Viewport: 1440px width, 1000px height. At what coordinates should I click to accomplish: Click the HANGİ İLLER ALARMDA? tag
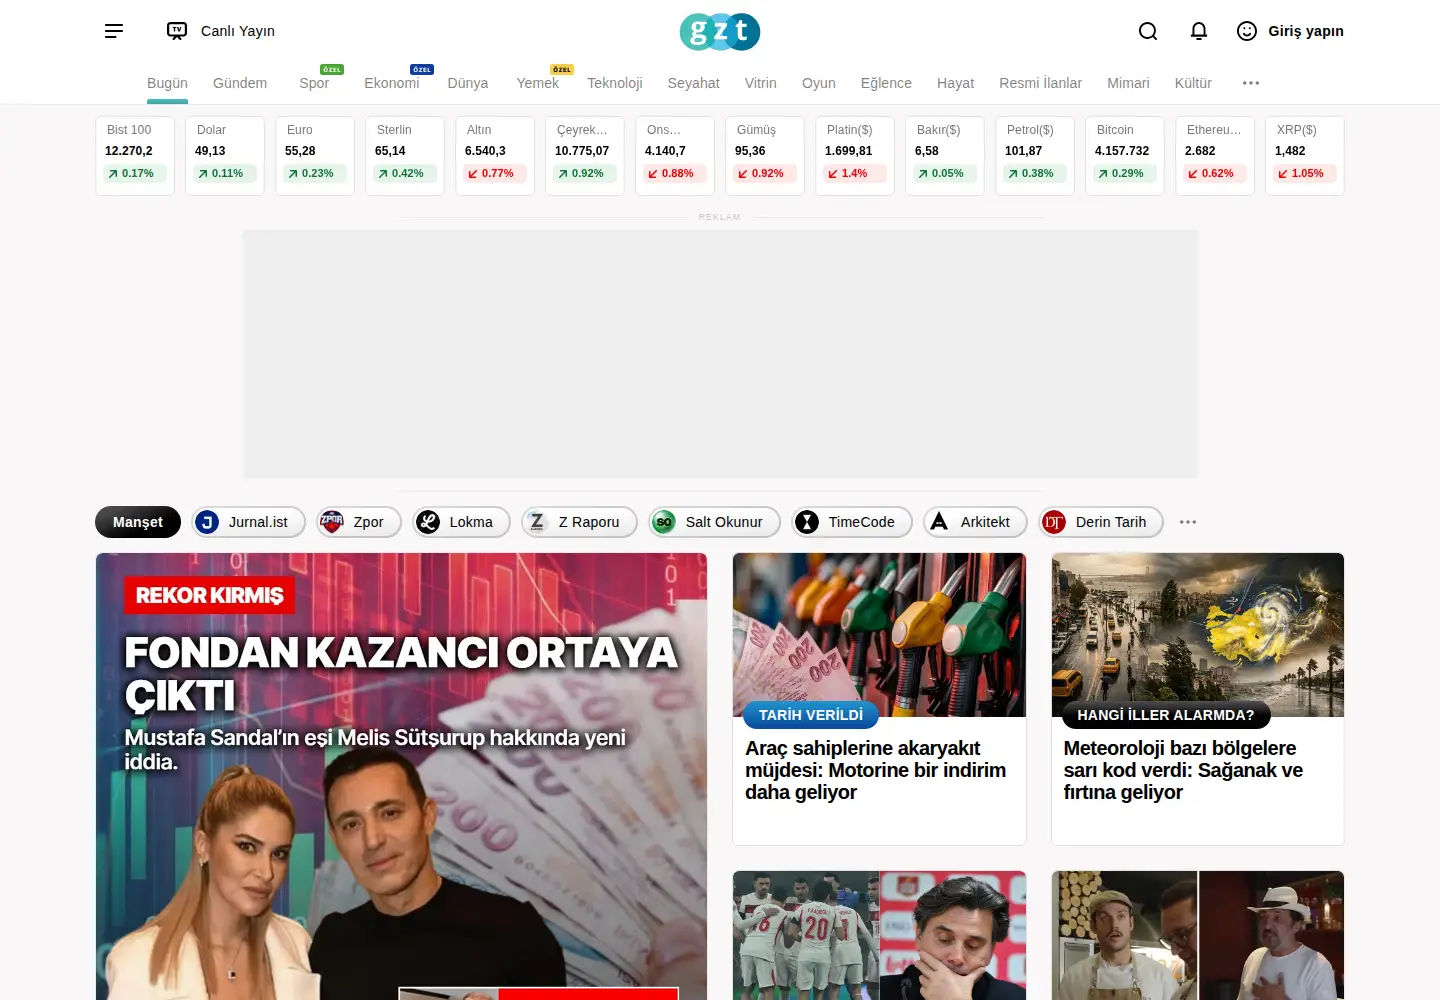tap(1165, 715)
